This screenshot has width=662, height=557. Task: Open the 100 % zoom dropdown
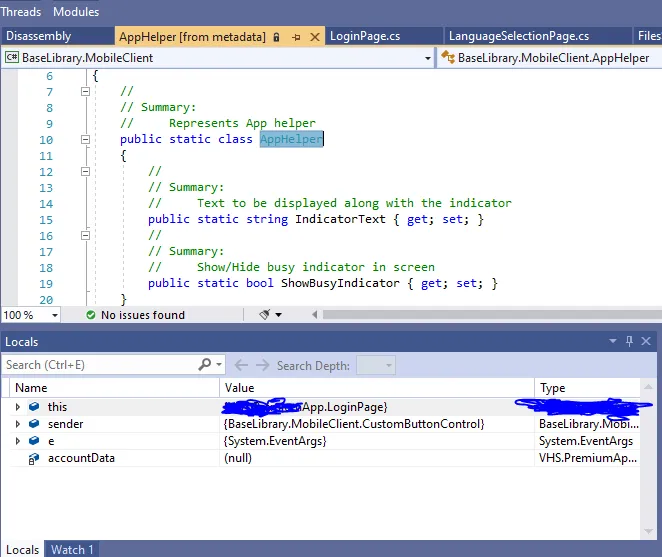point(54,315)
